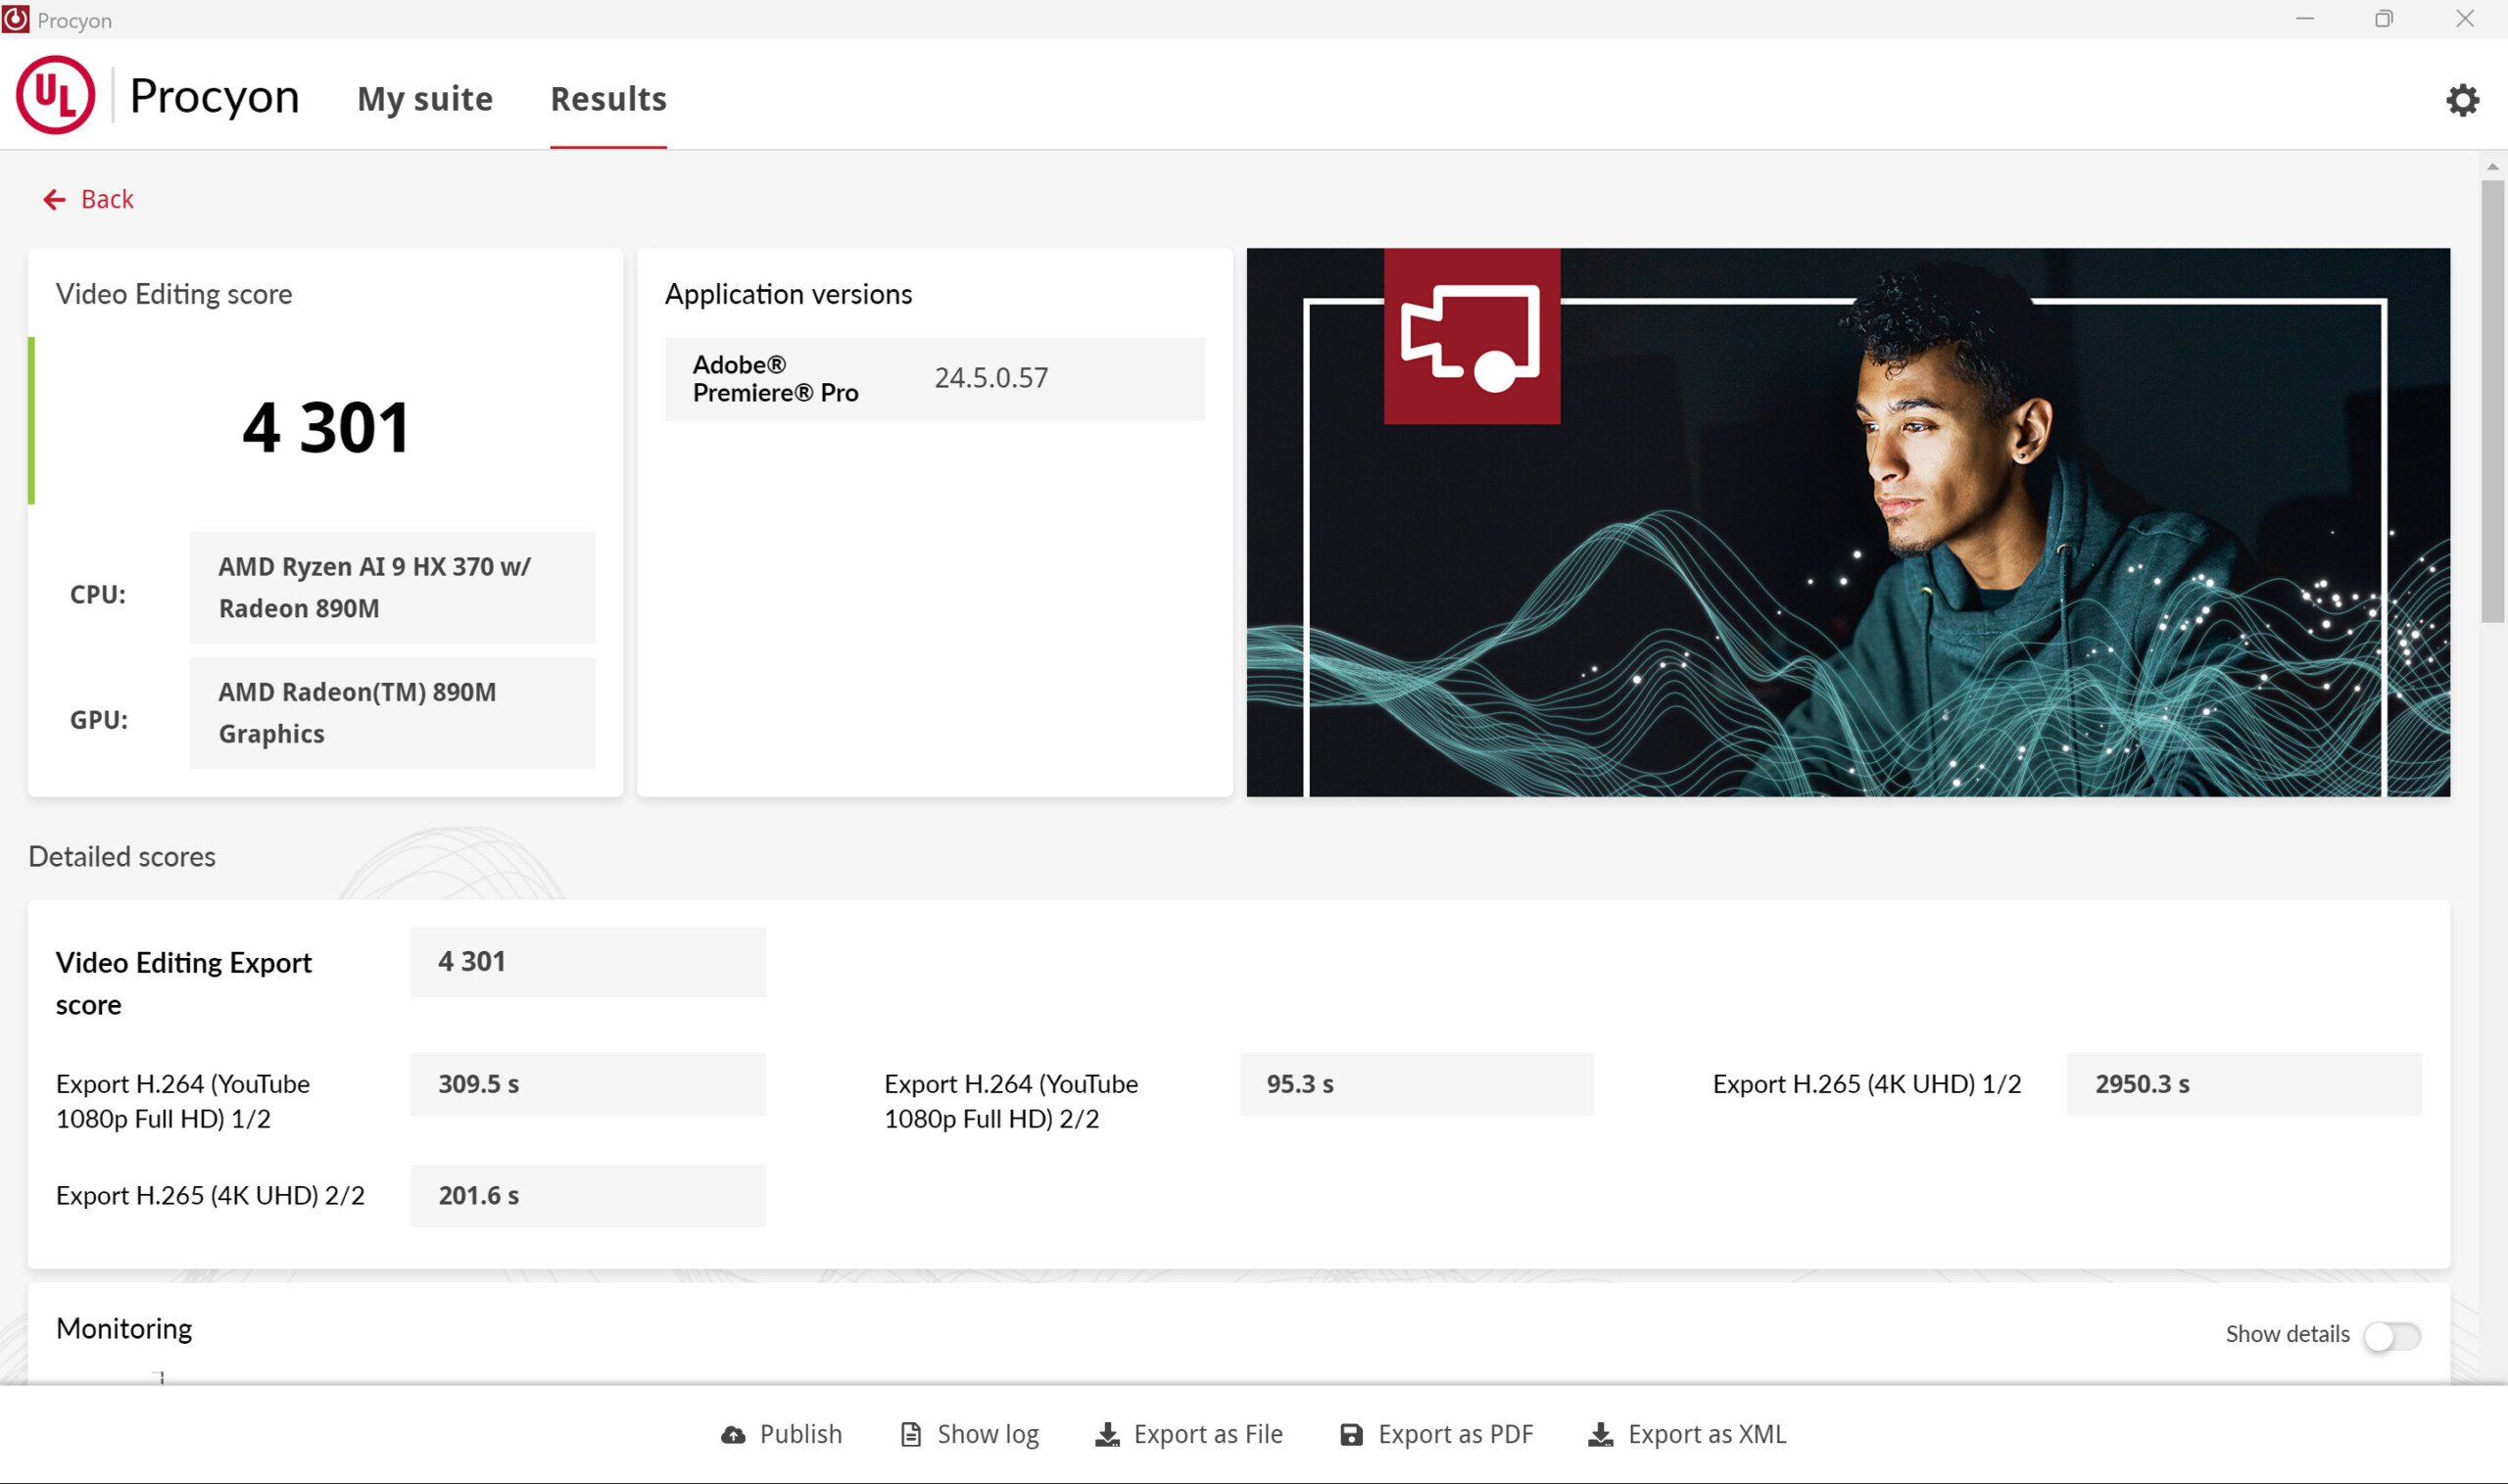Click the red back arrow icon
The image size is (2508, 1484).
54,200
